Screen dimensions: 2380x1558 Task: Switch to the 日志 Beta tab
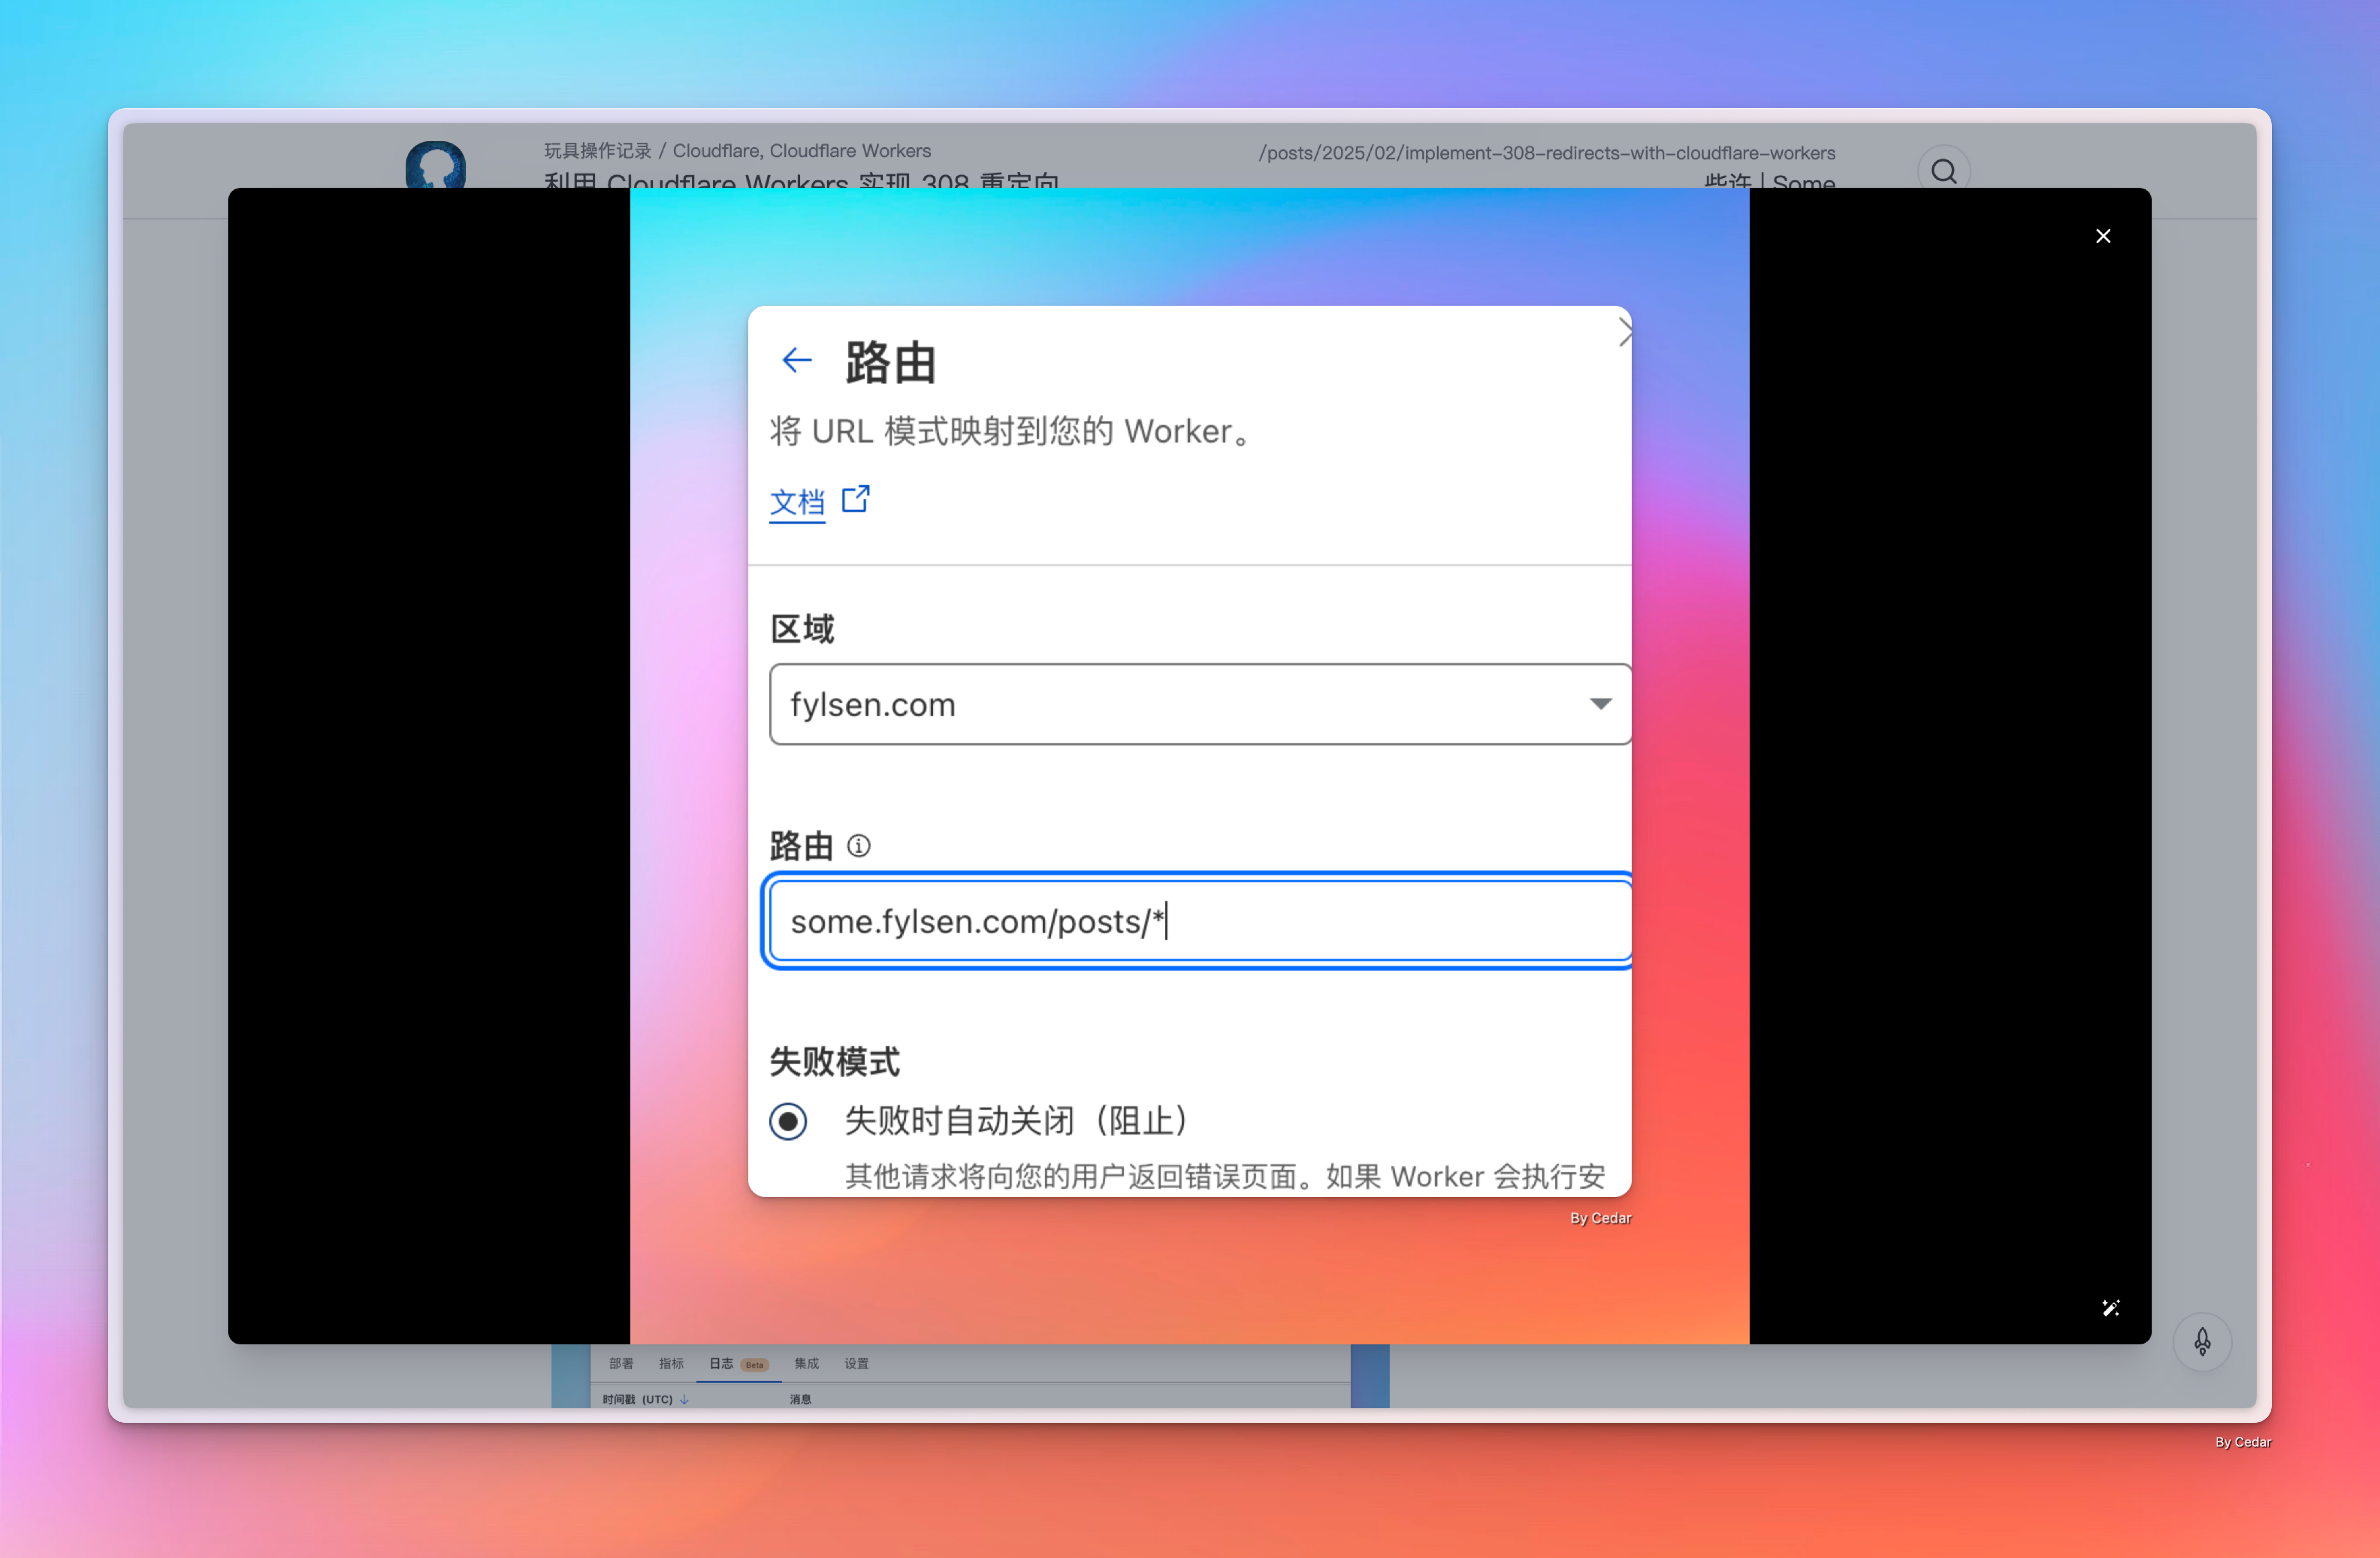point(738,1364)
